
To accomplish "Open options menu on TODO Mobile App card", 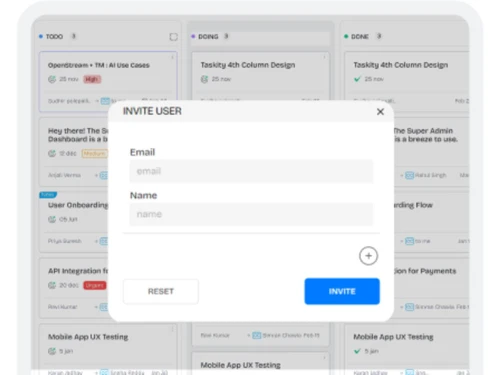I will [172, 329].
